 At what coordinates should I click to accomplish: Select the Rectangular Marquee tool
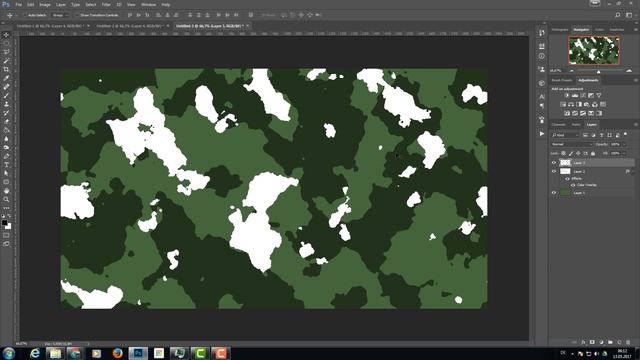(6, 44)
